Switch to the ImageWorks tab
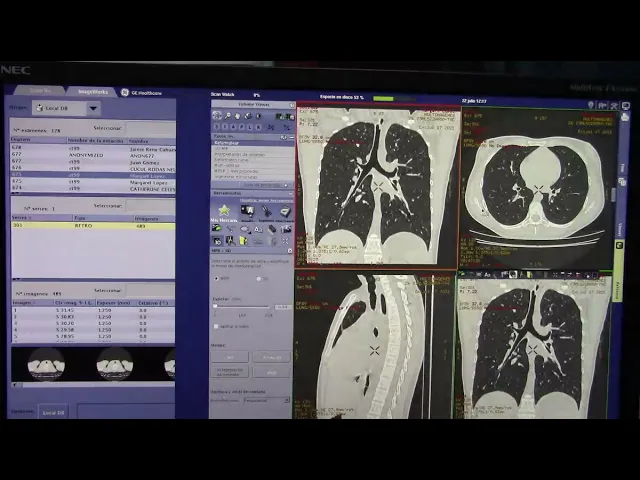The image size is (640, 480). [93, 91]
